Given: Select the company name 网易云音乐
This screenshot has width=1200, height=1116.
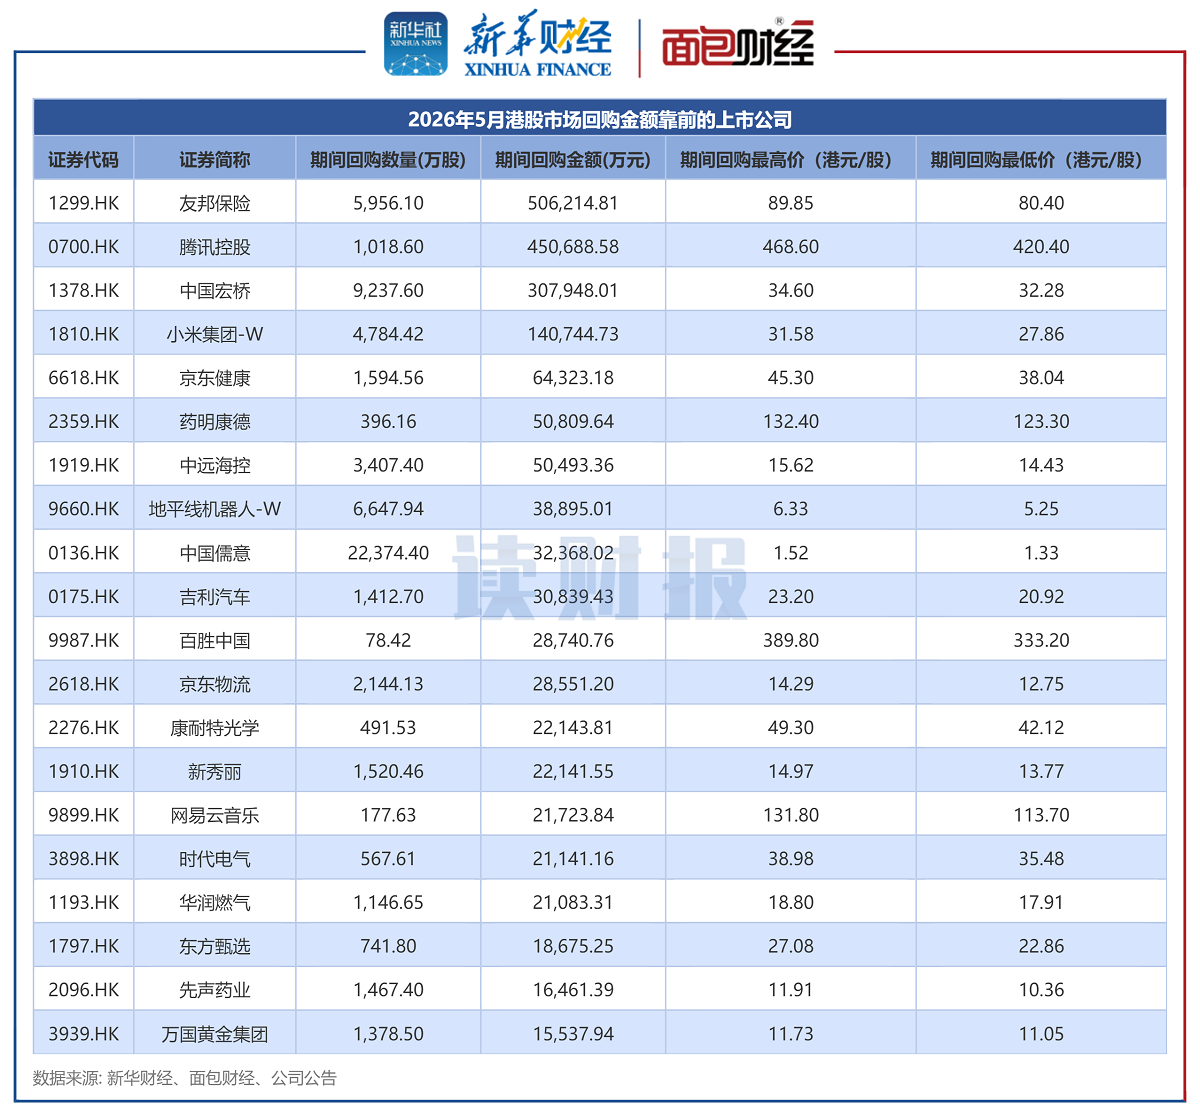Looking at the screenshot, I should click(x=215, y=816).
